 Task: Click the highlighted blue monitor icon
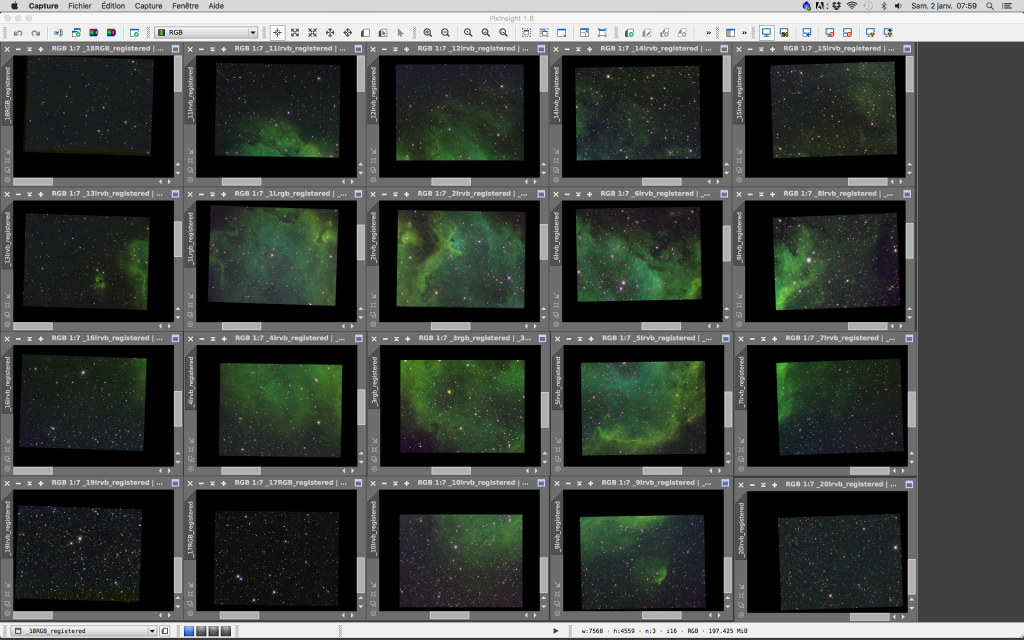766,33
